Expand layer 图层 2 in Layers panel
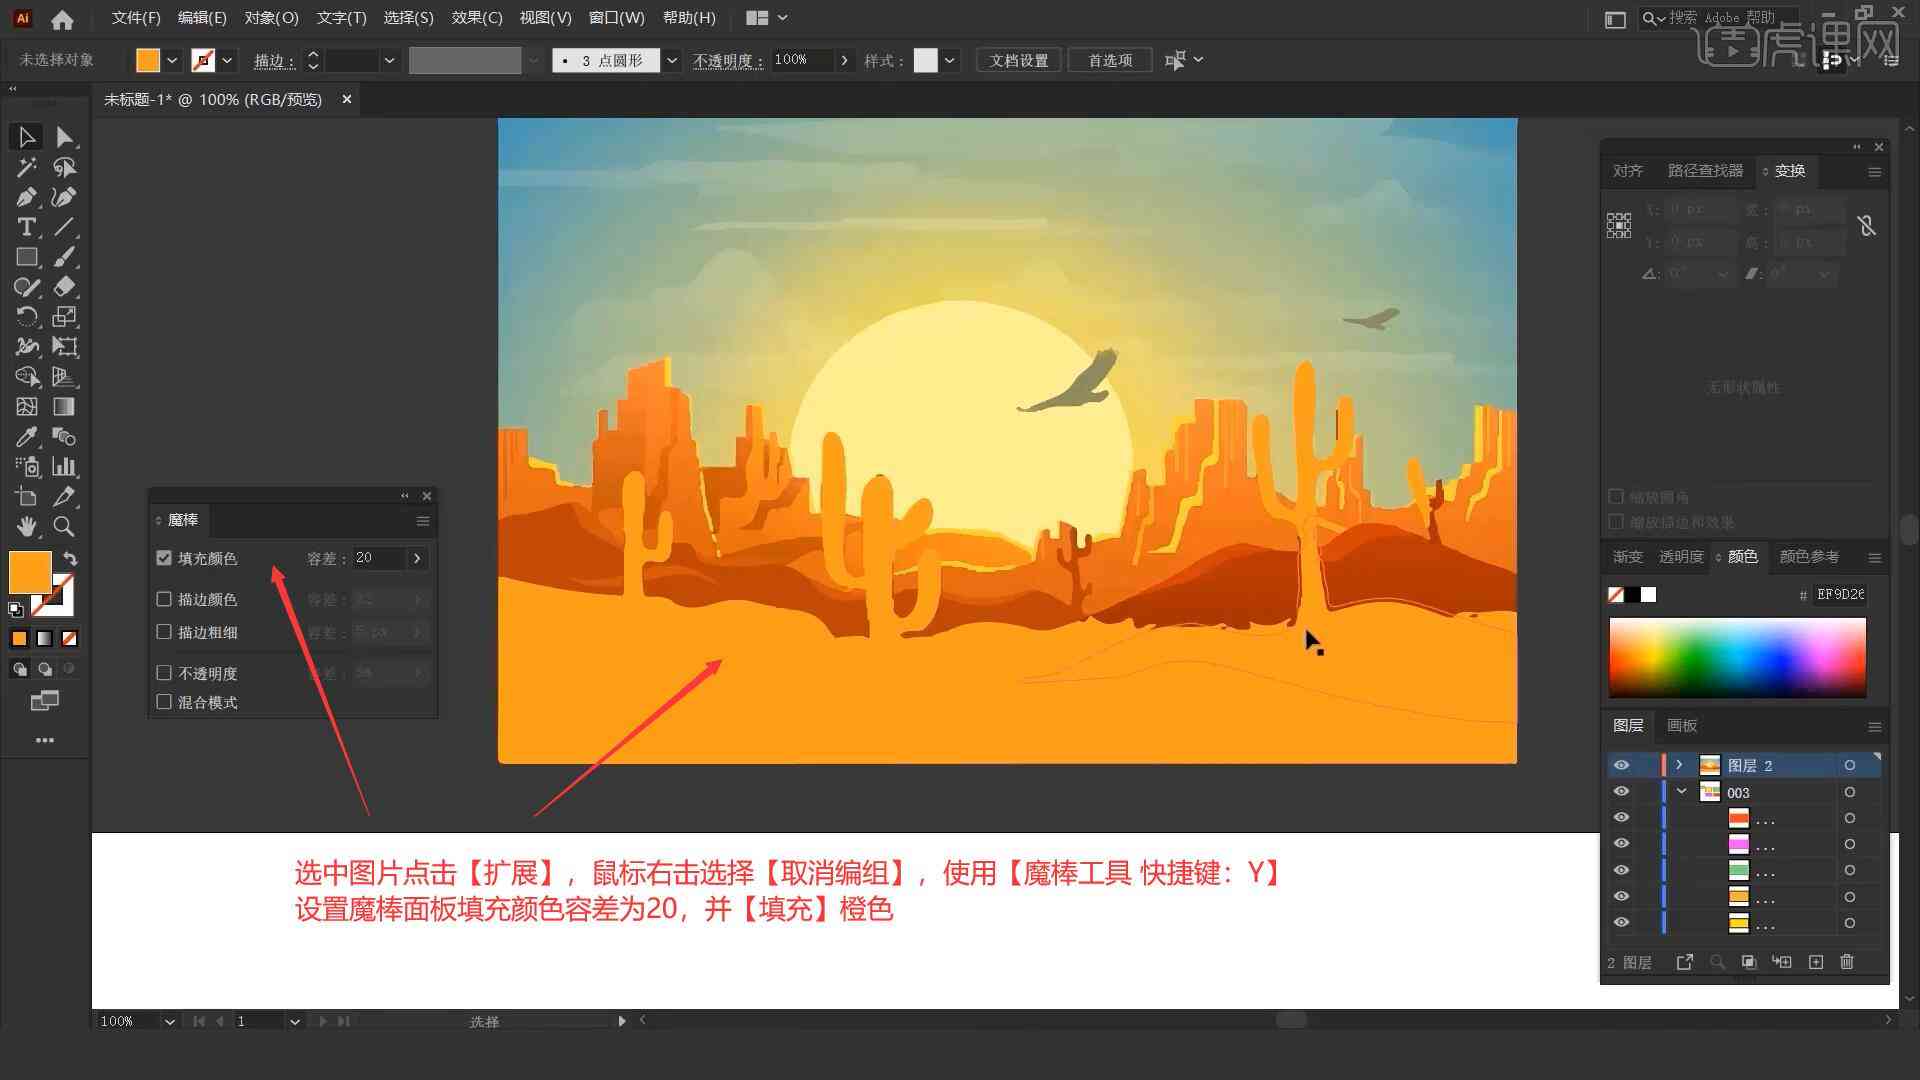Image resolution: width=1920 pixels, height=1080 pixels. [1677, 765]
